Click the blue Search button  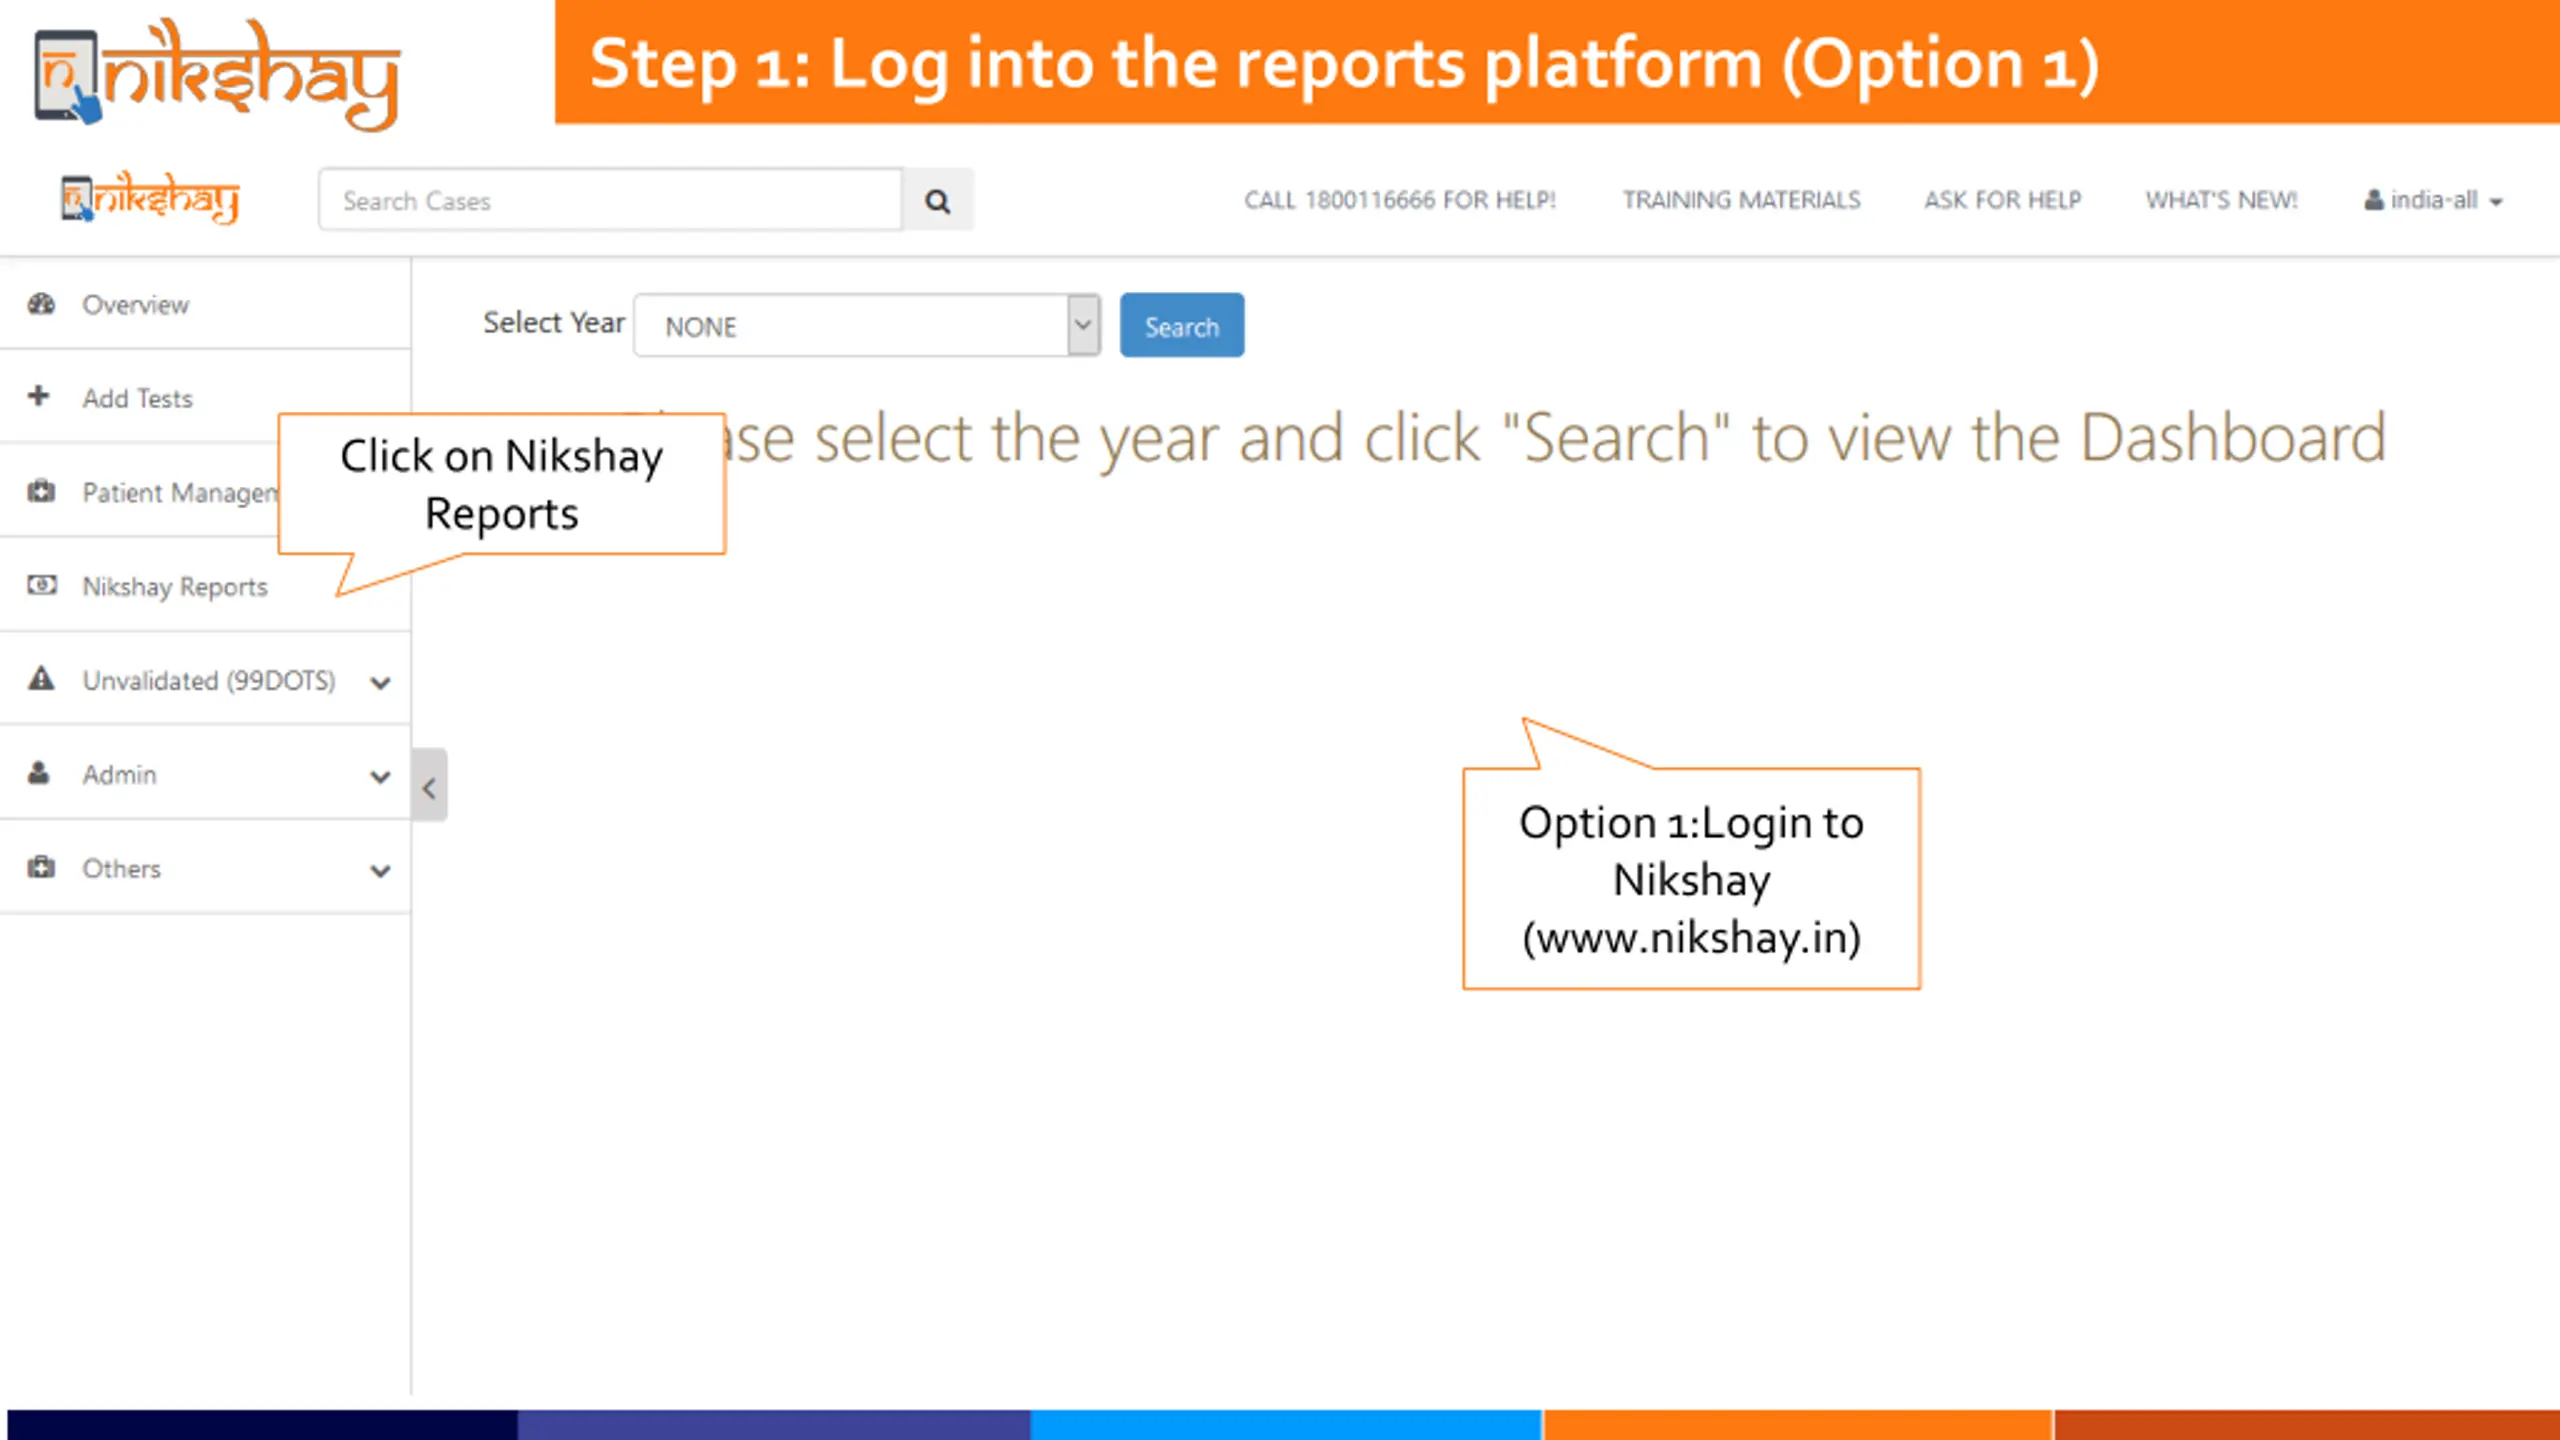click(1182, 325)
